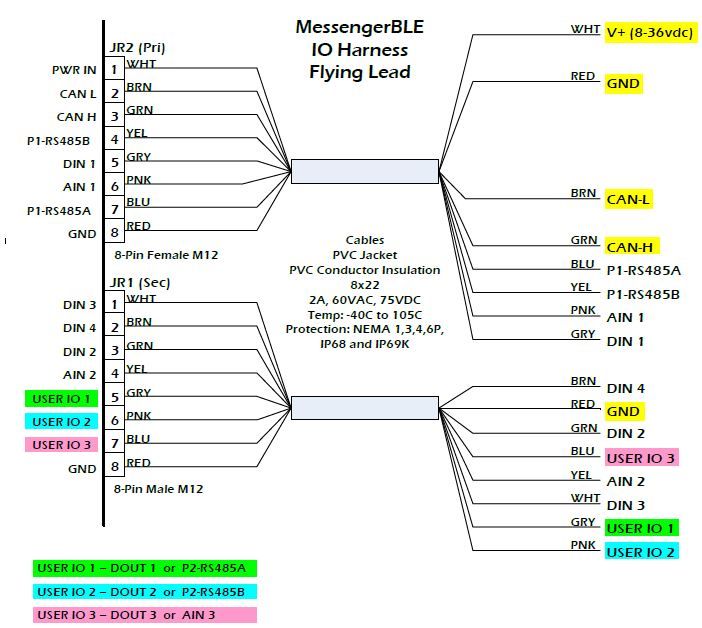Click the AIN 1 flying lead label at right

[x=625, y=318]
